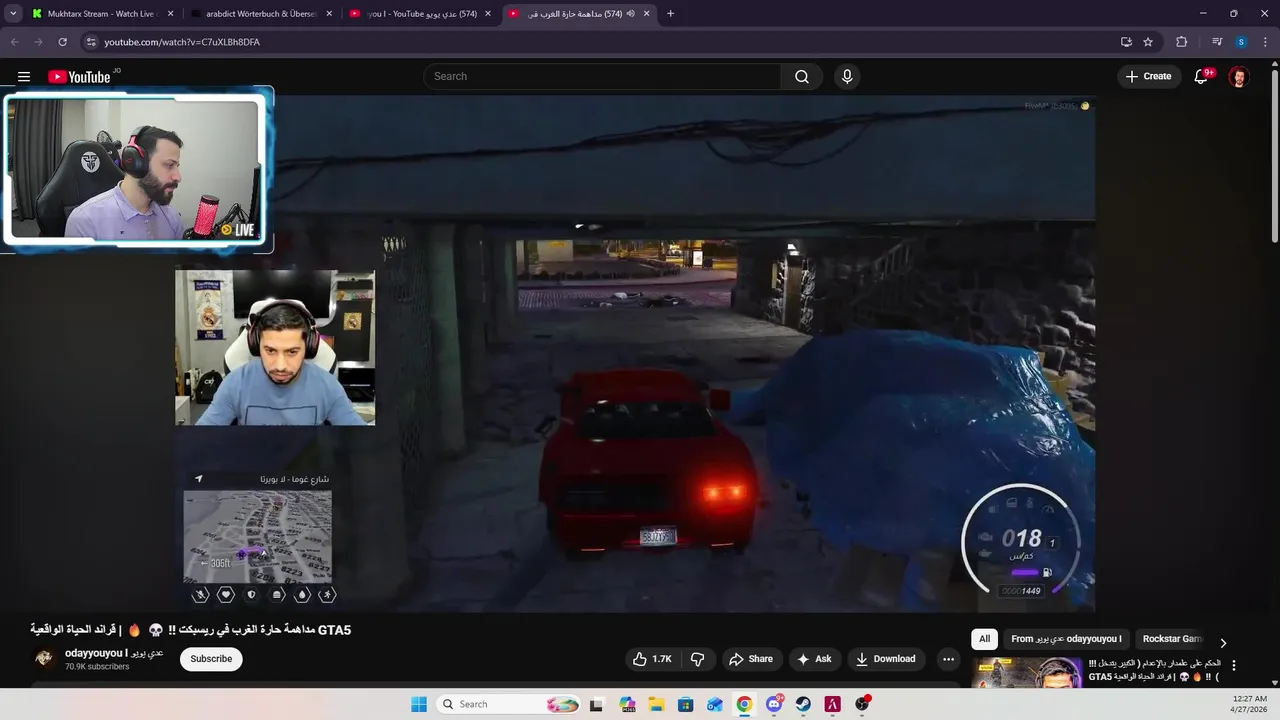The image size is (1280, 720).
Task: Click install/cast icon in address bar
Action: coord(1126,42)
